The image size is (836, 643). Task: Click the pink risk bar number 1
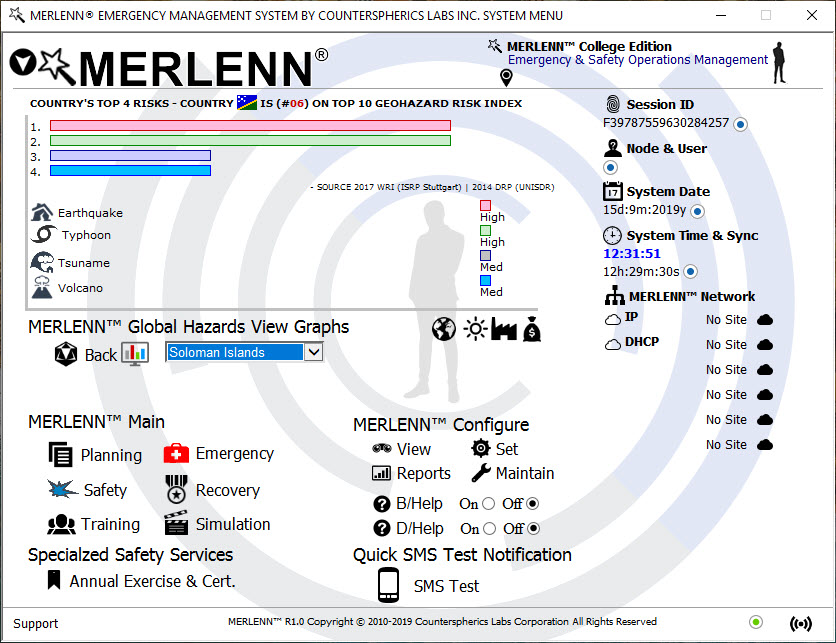(x=251, y=125)
